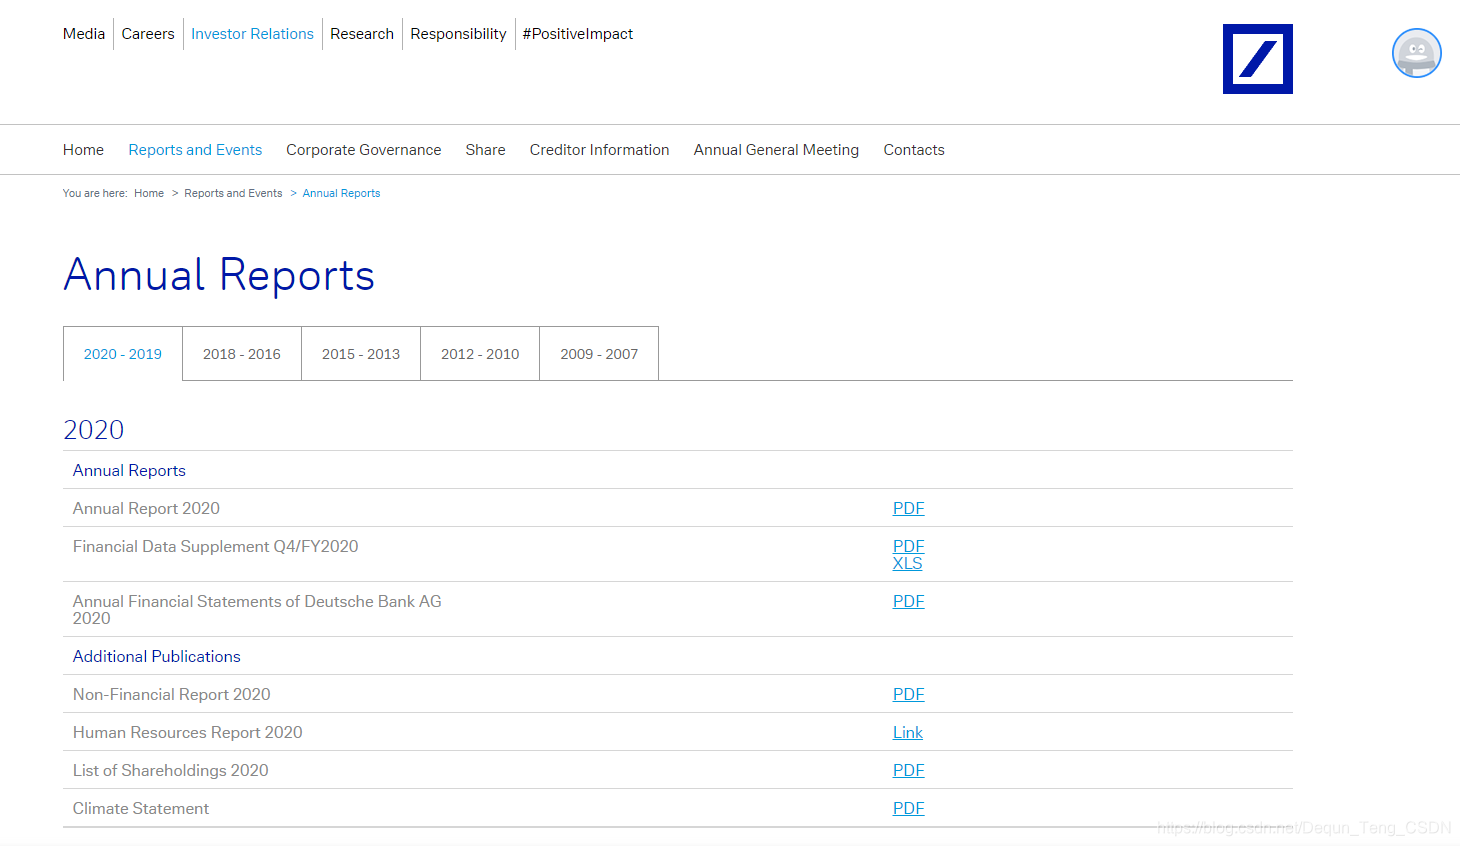1460x846 pixels.
Task: Click 'Human Resources Report 2020' row text
Action: [188, 732]
